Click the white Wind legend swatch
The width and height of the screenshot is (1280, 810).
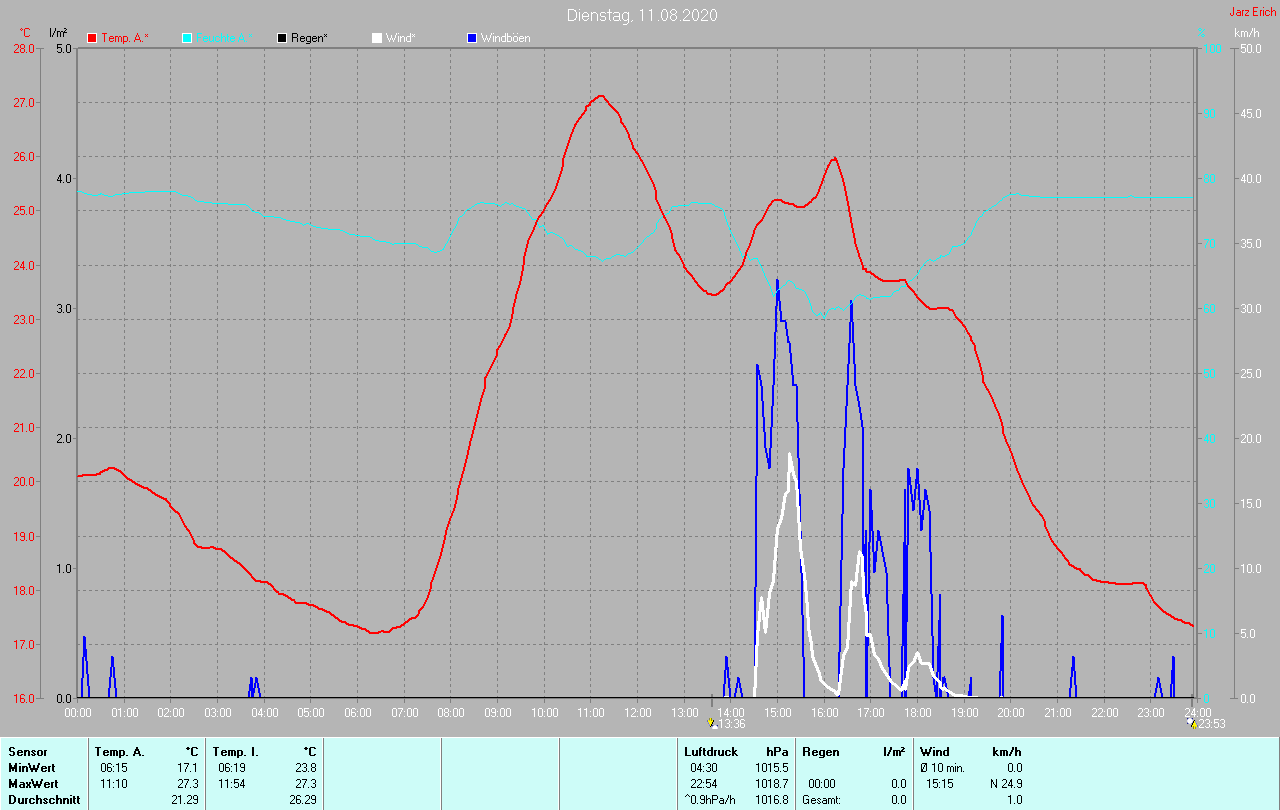(377, 38)
